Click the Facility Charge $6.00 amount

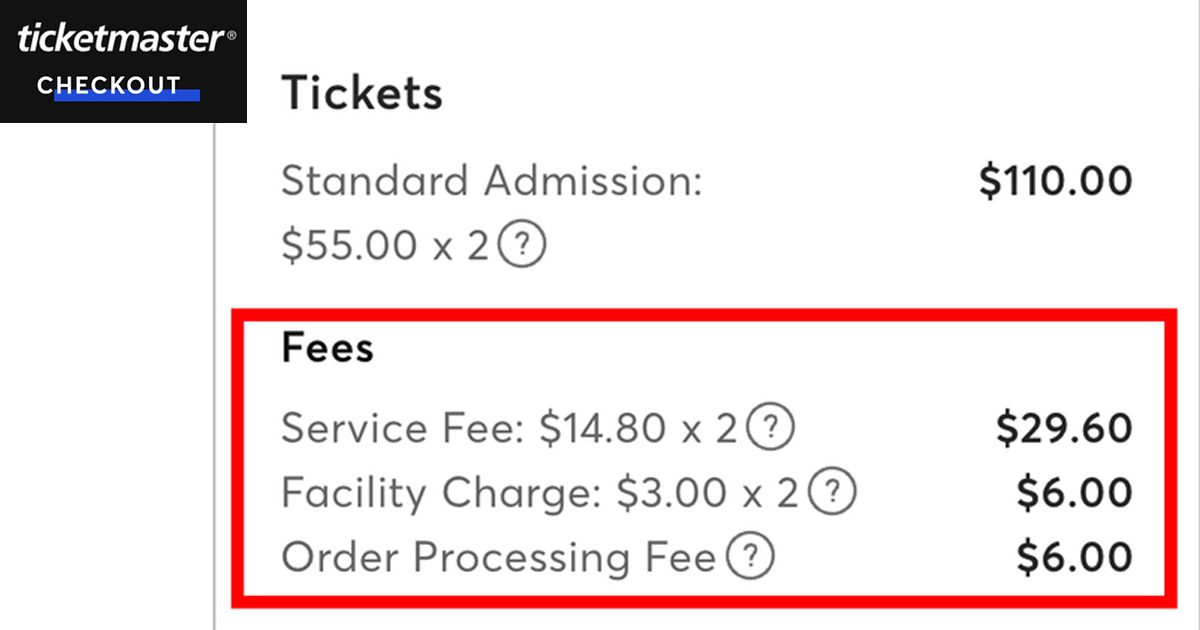pos(1074,493)
